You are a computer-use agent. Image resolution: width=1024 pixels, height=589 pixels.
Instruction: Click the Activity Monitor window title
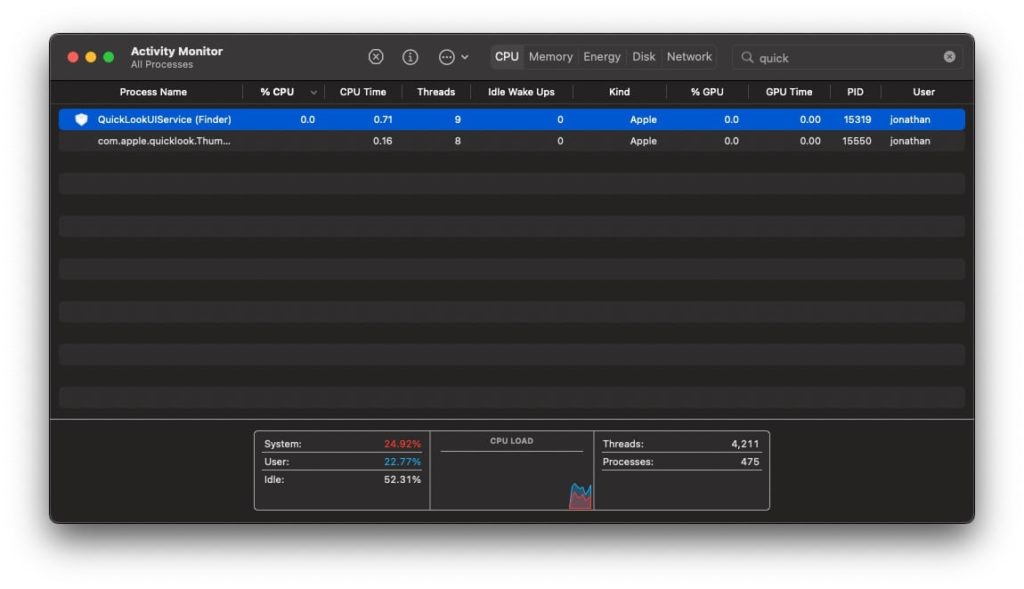[176, 51]
